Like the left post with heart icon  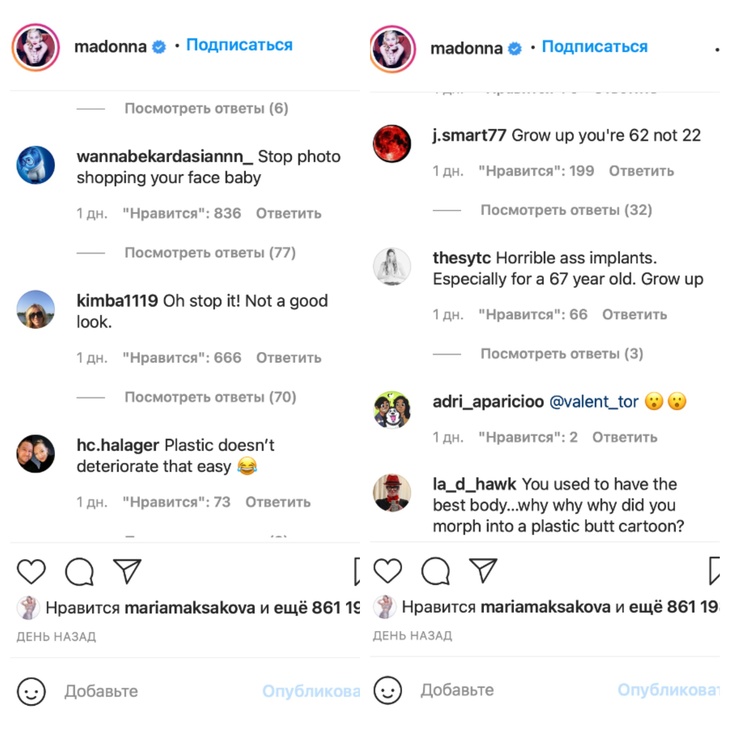point(31,571)
